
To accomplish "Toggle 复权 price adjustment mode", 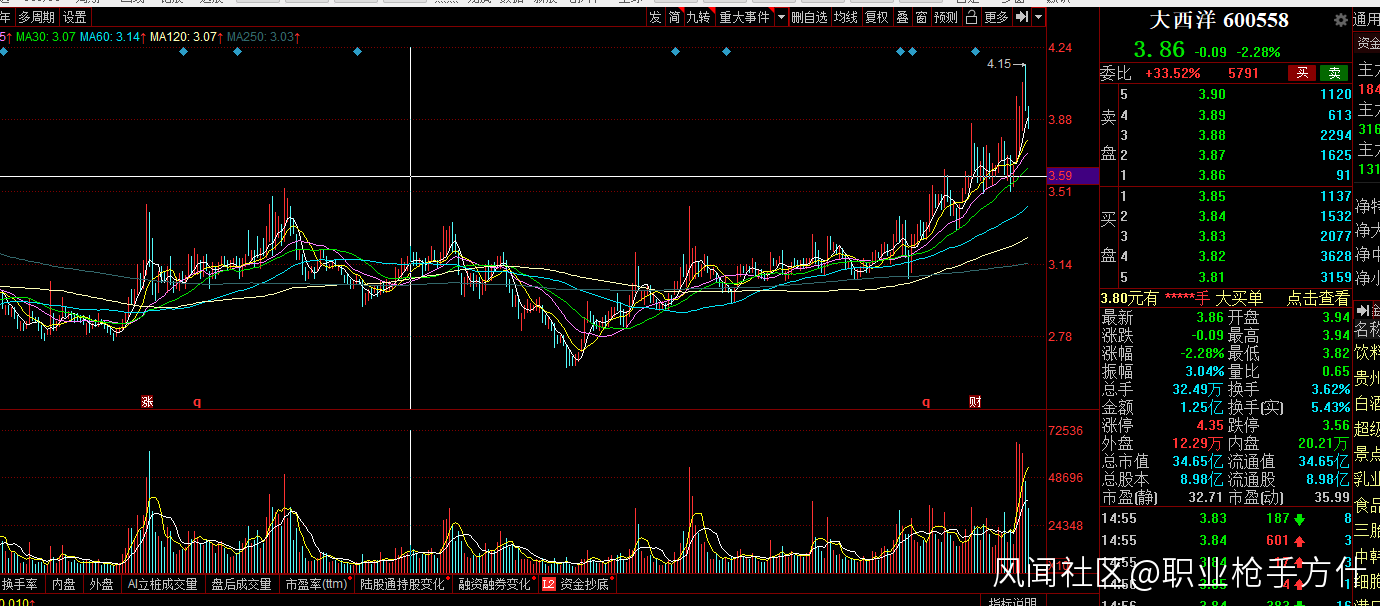I will point(876,17).
